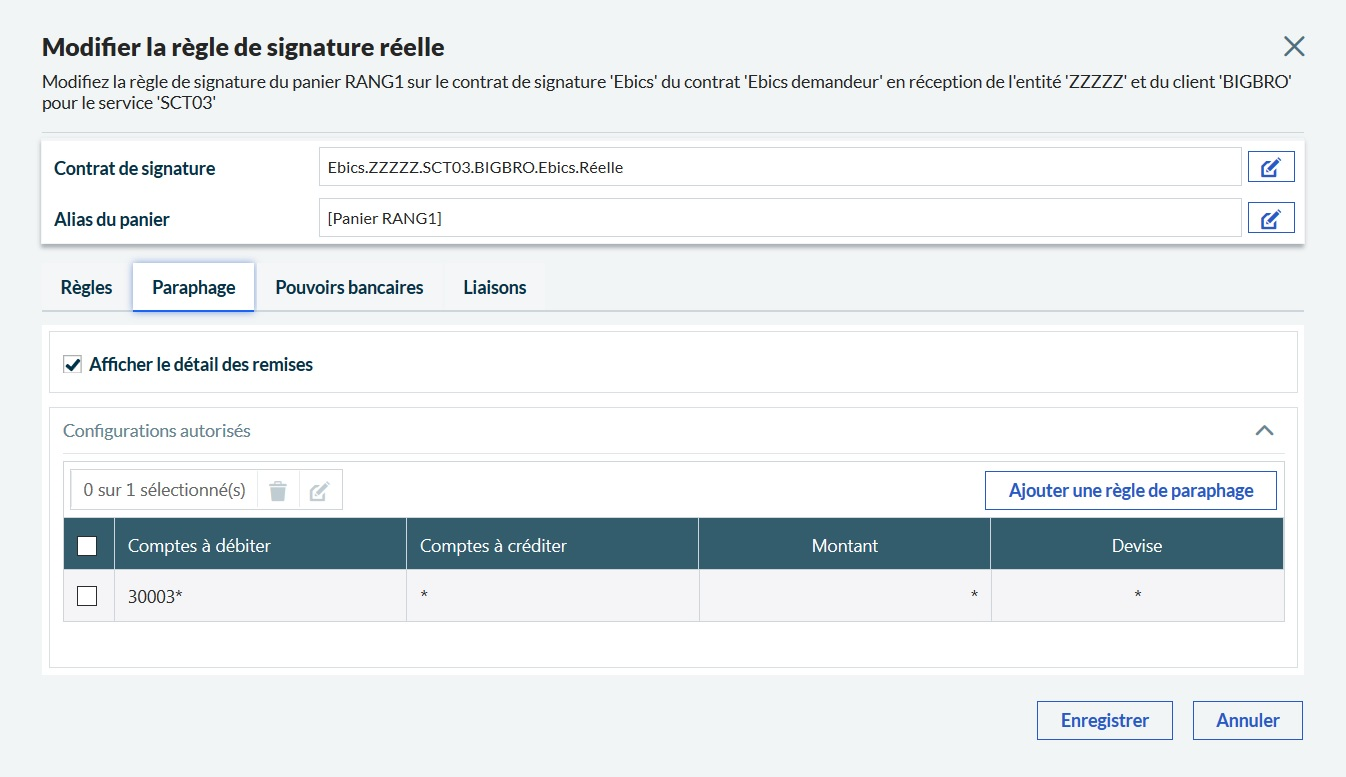Click the pencil edit icon in table toolbar

[319, 491]
